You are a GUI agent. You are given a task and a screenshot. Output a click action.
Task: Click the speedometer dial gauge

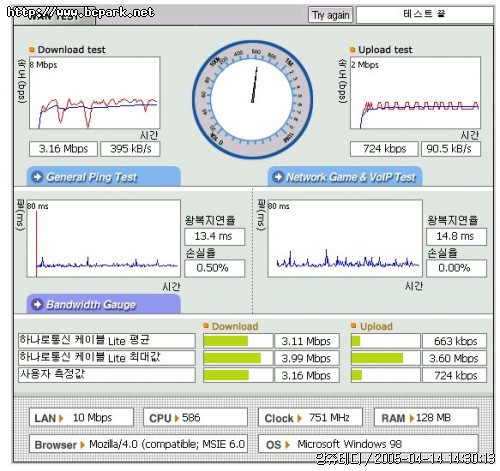coord(252,99)
